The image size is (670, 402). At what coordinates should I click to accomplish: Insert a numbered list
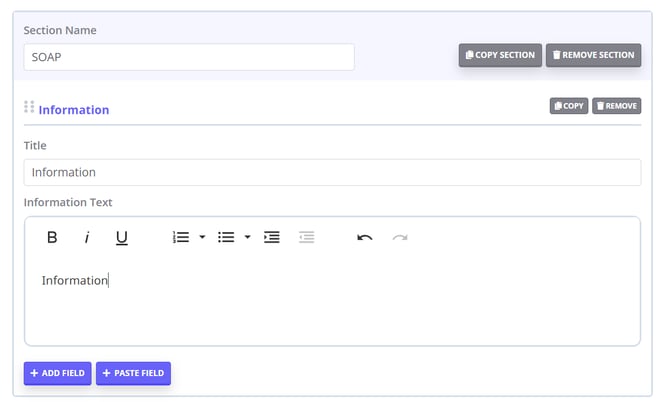(181, 238)
